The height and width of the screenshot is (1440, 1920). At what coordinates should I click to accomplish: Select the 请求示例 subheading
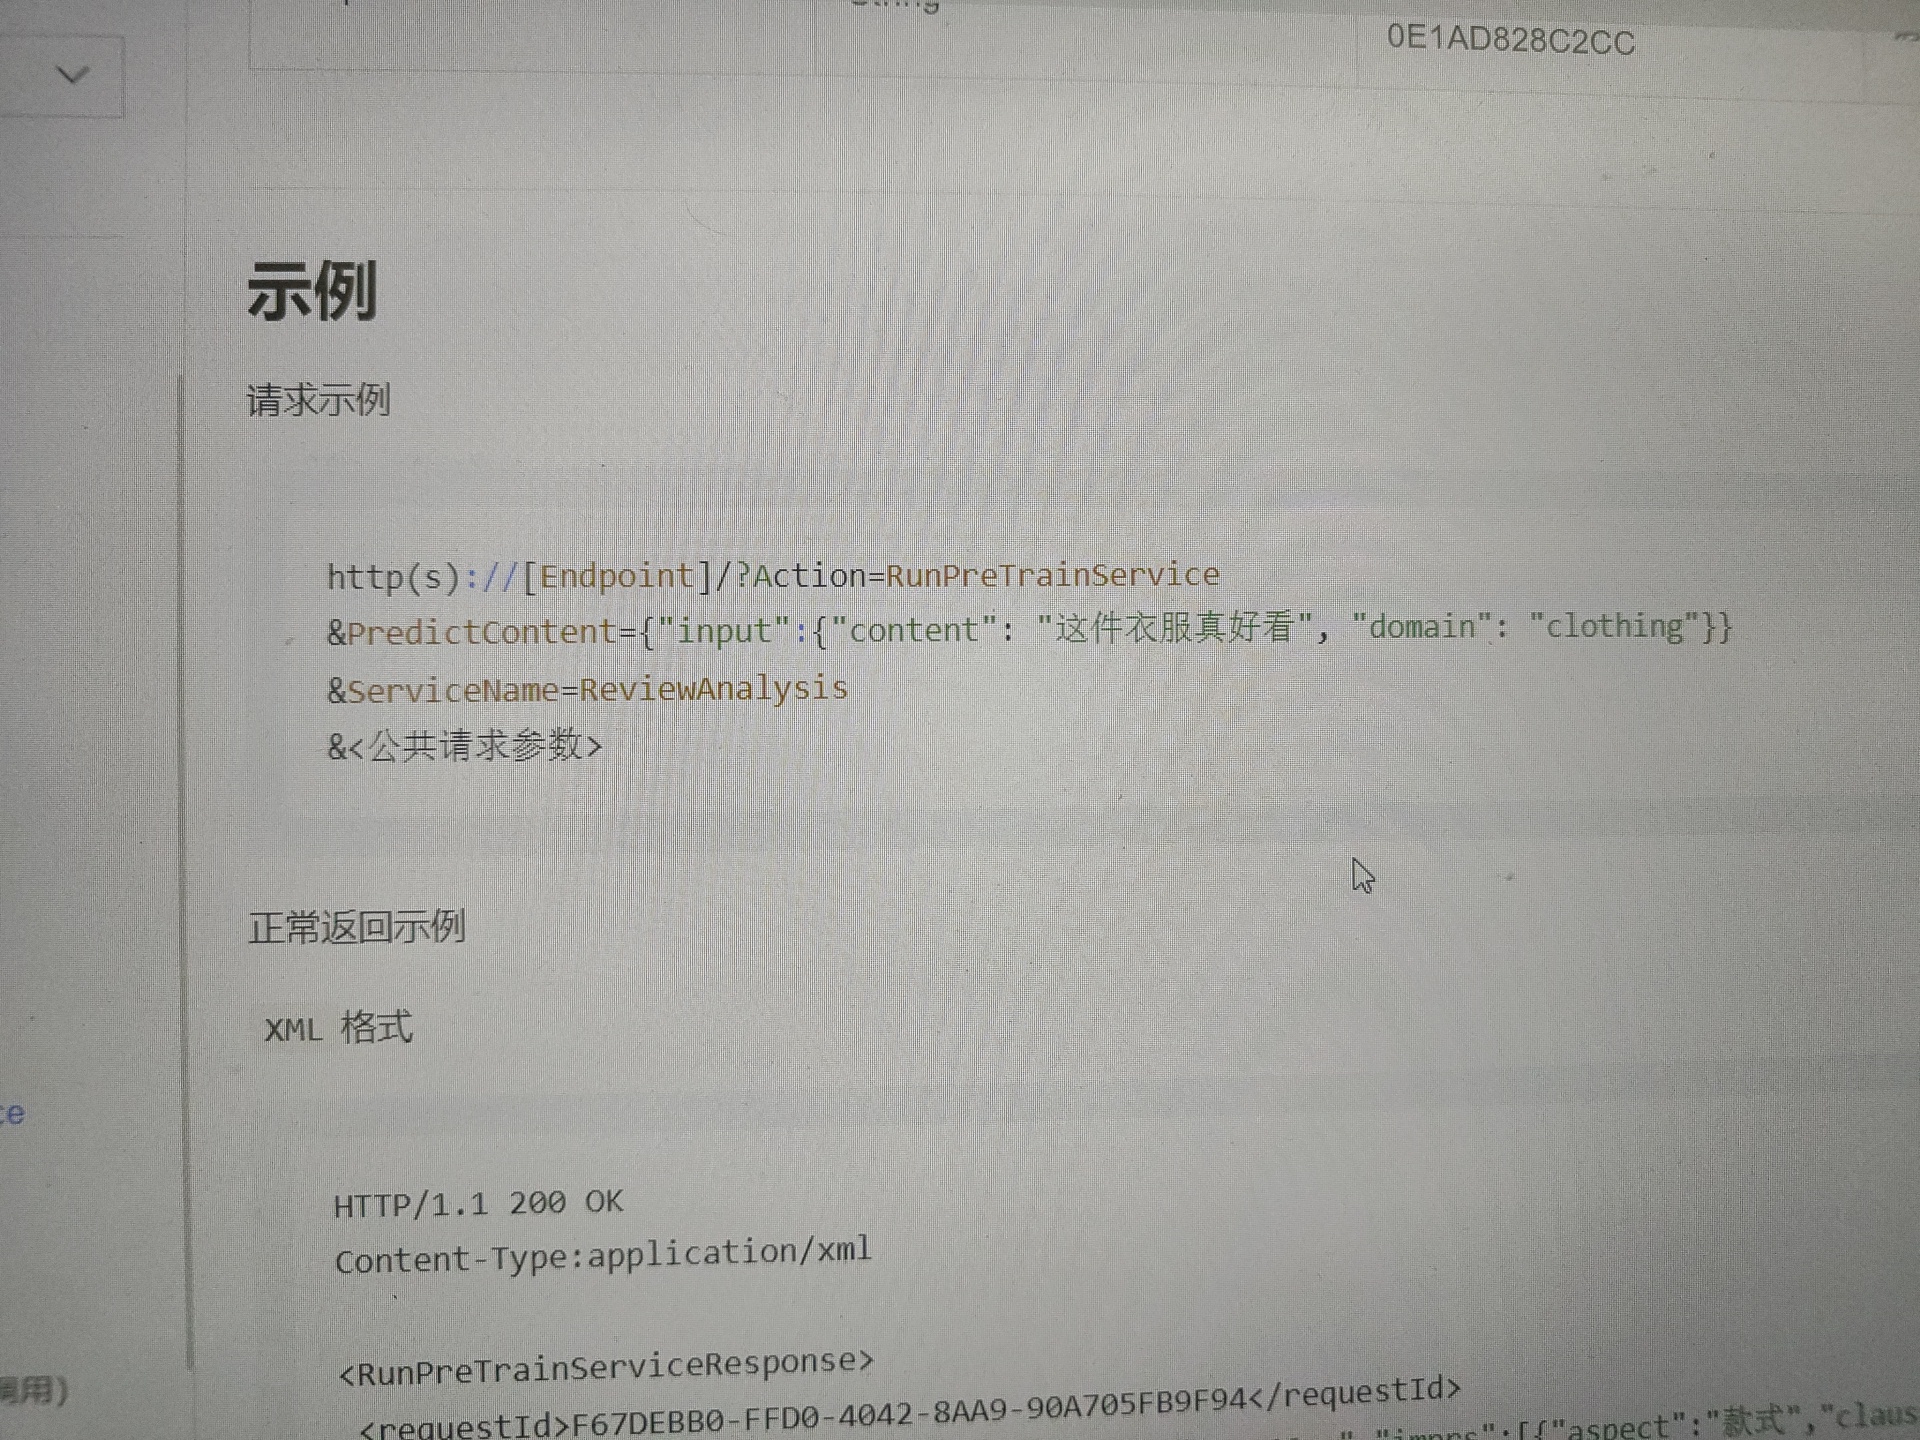click(318, 400)
